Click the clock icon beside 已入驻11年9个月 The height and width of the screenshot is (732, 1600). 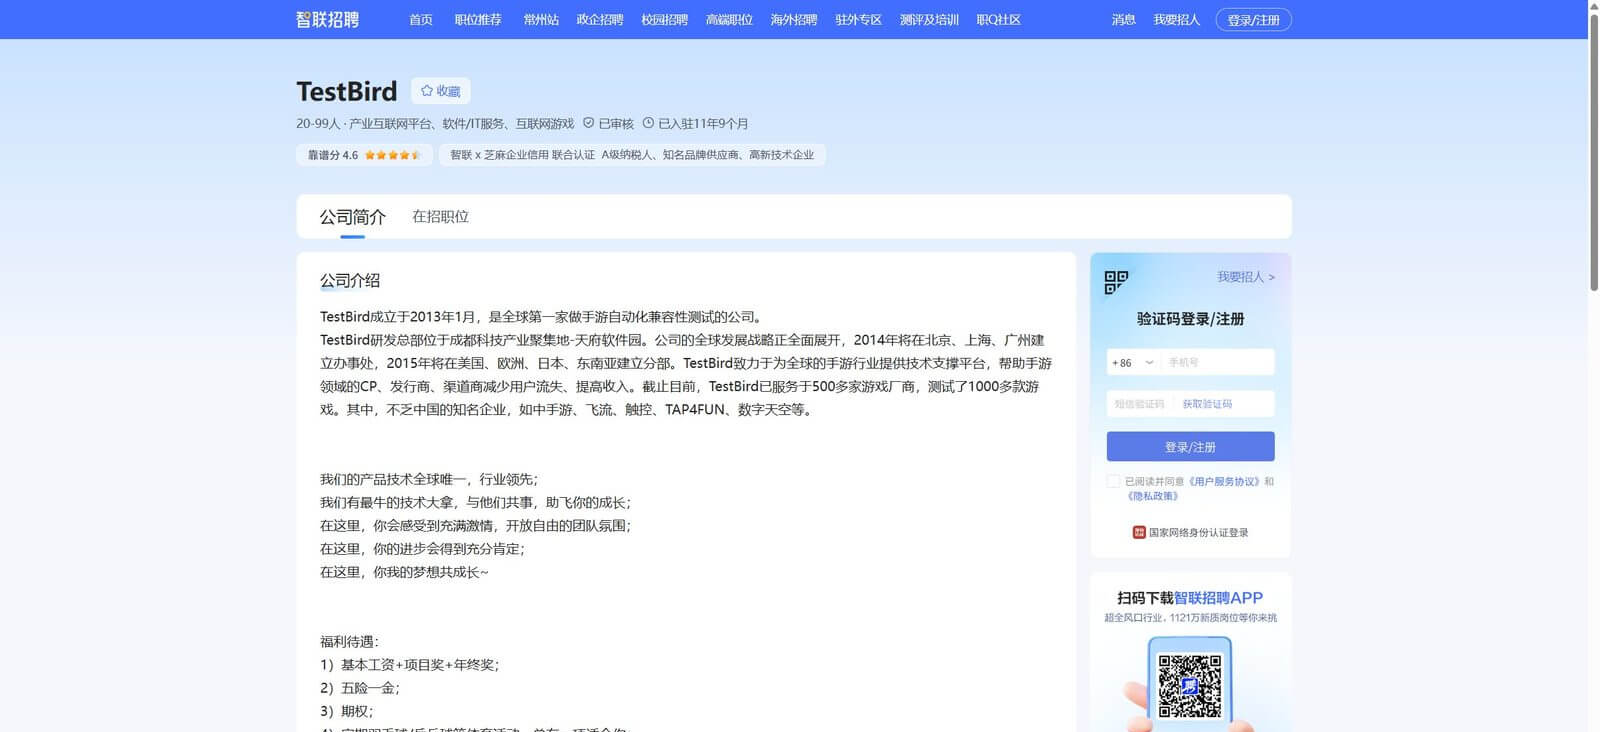pos(648,124)
